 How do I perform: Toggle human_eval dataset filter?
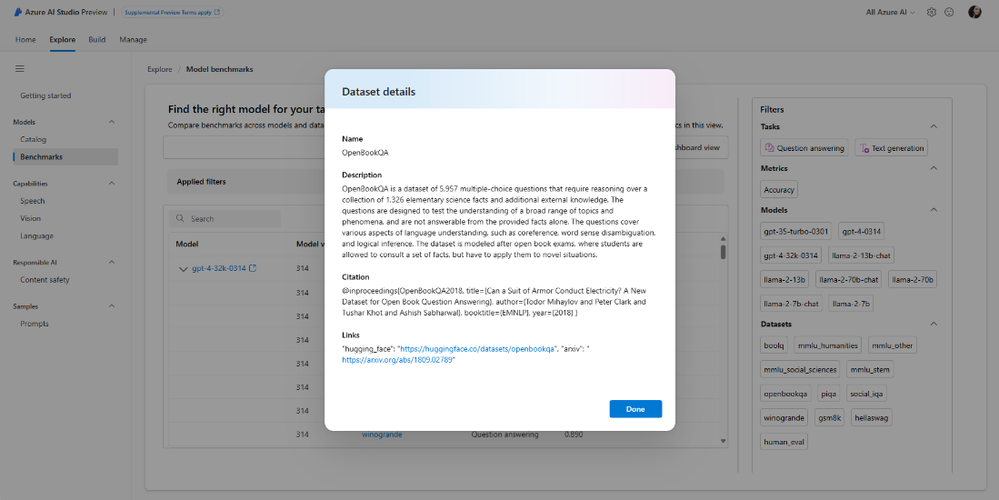pos(784,442)
